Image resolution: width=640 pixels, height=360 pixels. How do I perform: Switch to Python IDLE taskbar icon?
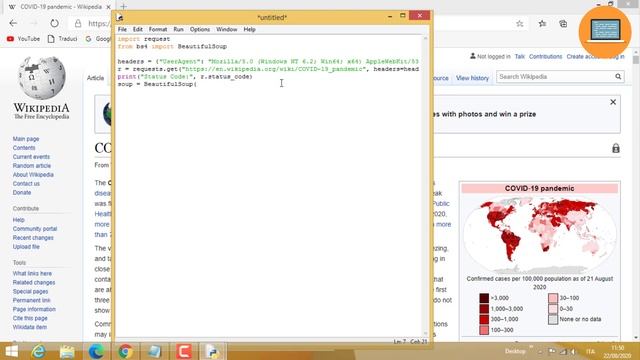[213, 351]
